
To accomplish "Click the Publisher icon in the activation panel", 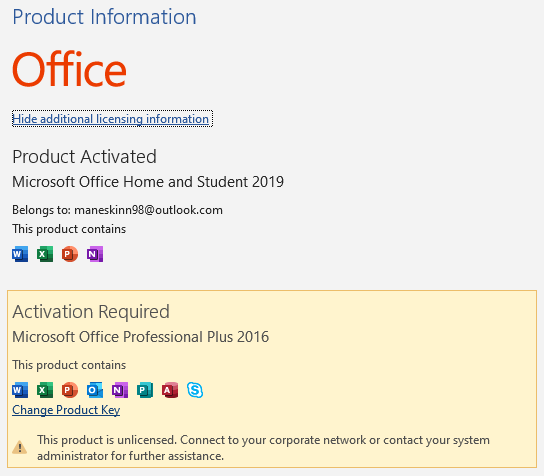I will (x=145, y=390).
